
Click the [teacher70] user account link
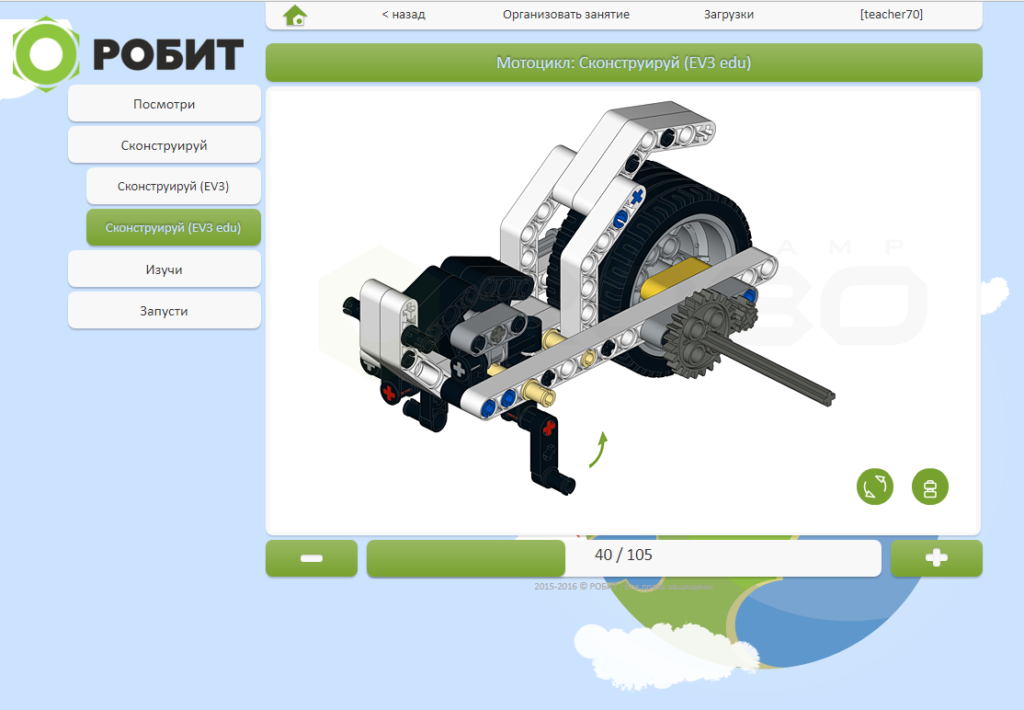[891, 15]
